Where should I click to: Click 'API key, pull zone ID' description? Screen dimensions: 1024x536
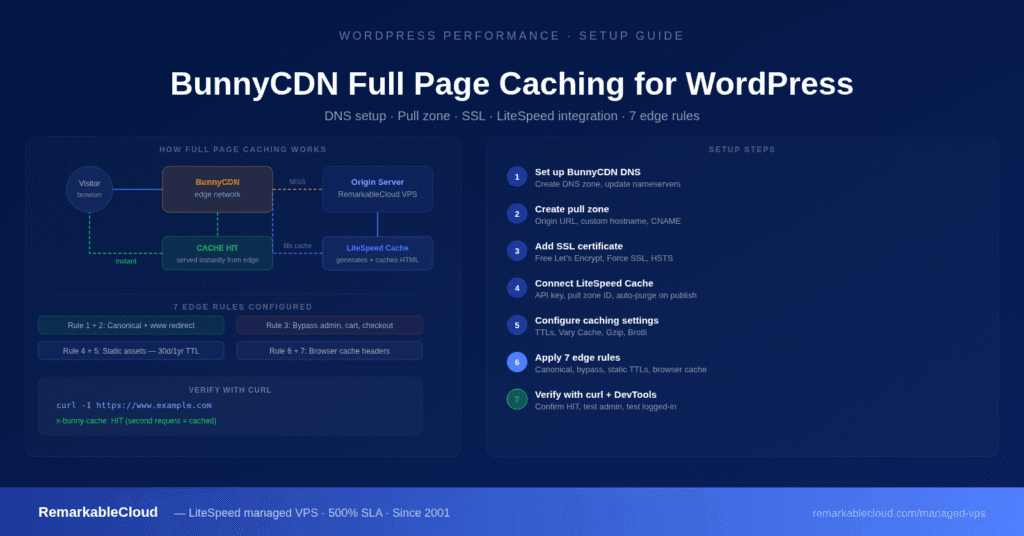point(615,296)
